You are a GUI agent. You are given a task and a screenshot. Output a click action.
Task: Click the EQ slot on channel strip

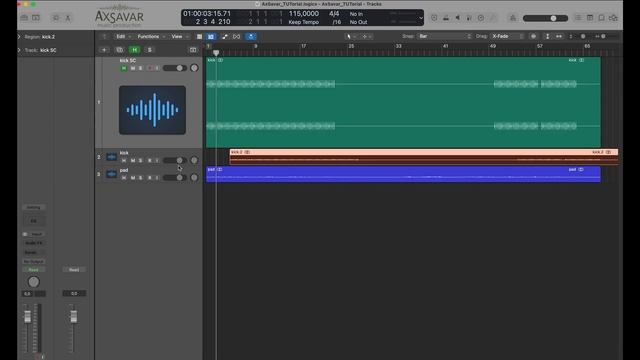tap(33, 221)
